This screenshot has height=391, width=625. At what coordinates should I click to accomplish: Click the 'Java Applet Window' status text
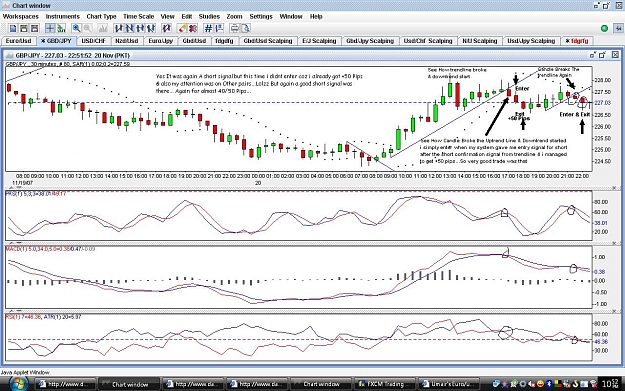click(x=25, y=372)
